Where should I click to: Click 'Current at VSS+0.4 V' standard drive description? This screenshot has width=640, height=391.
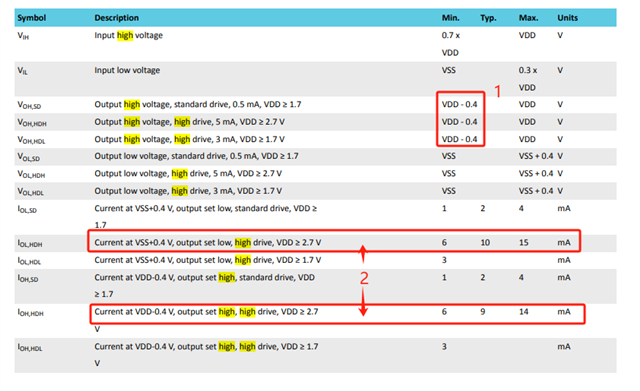(x=206, y=216)
